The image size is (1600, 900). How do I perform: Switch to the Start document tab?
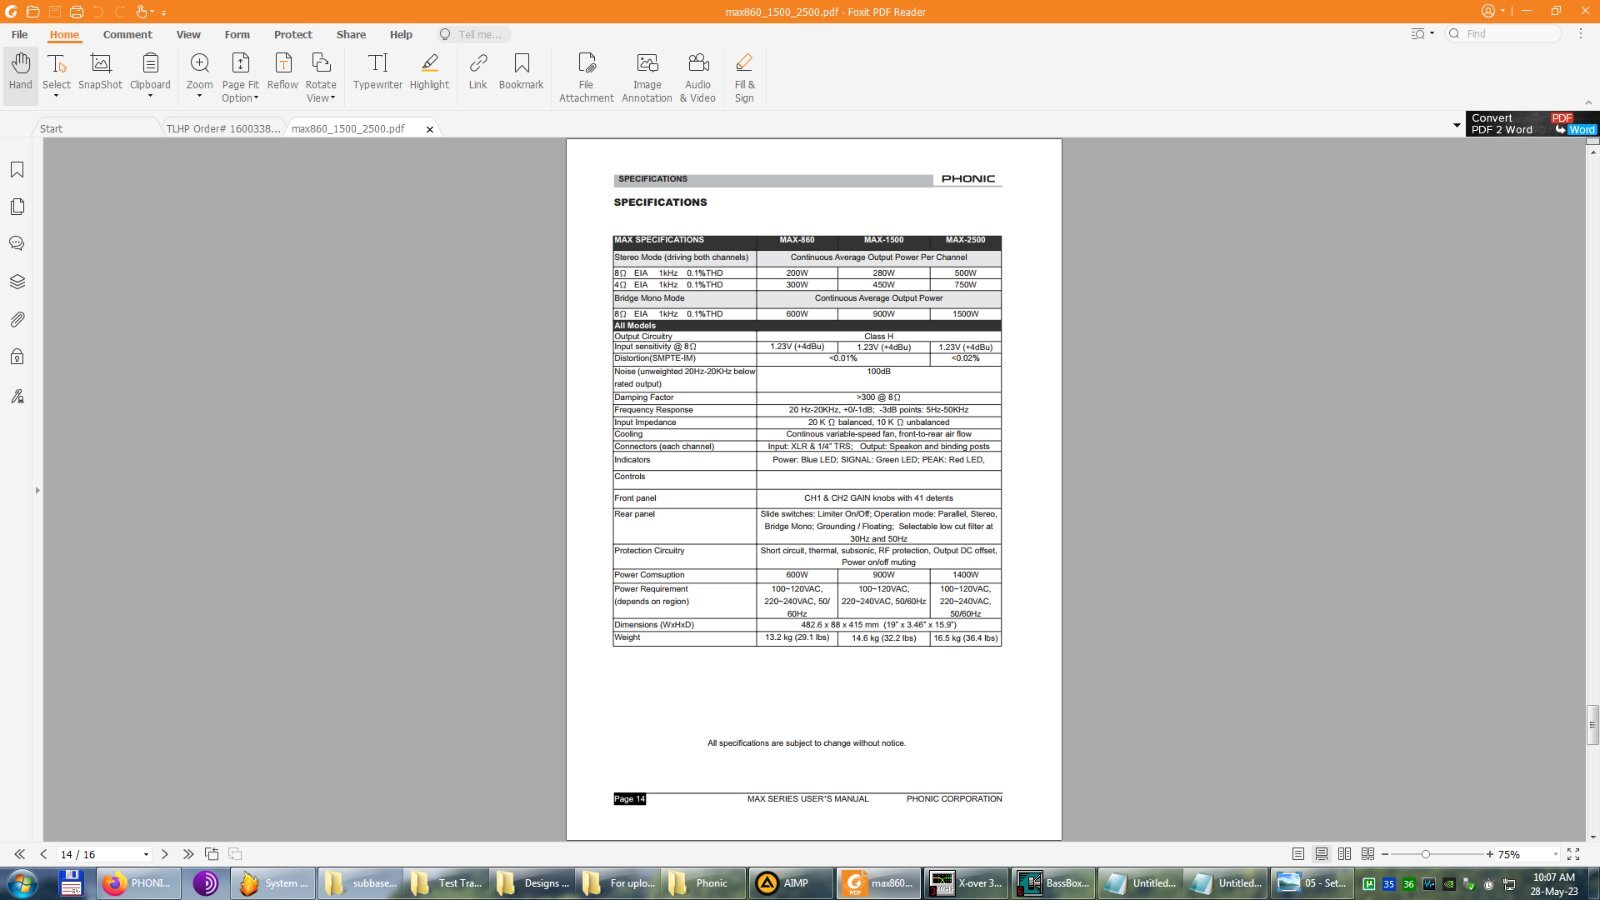(x=96, y=128)
